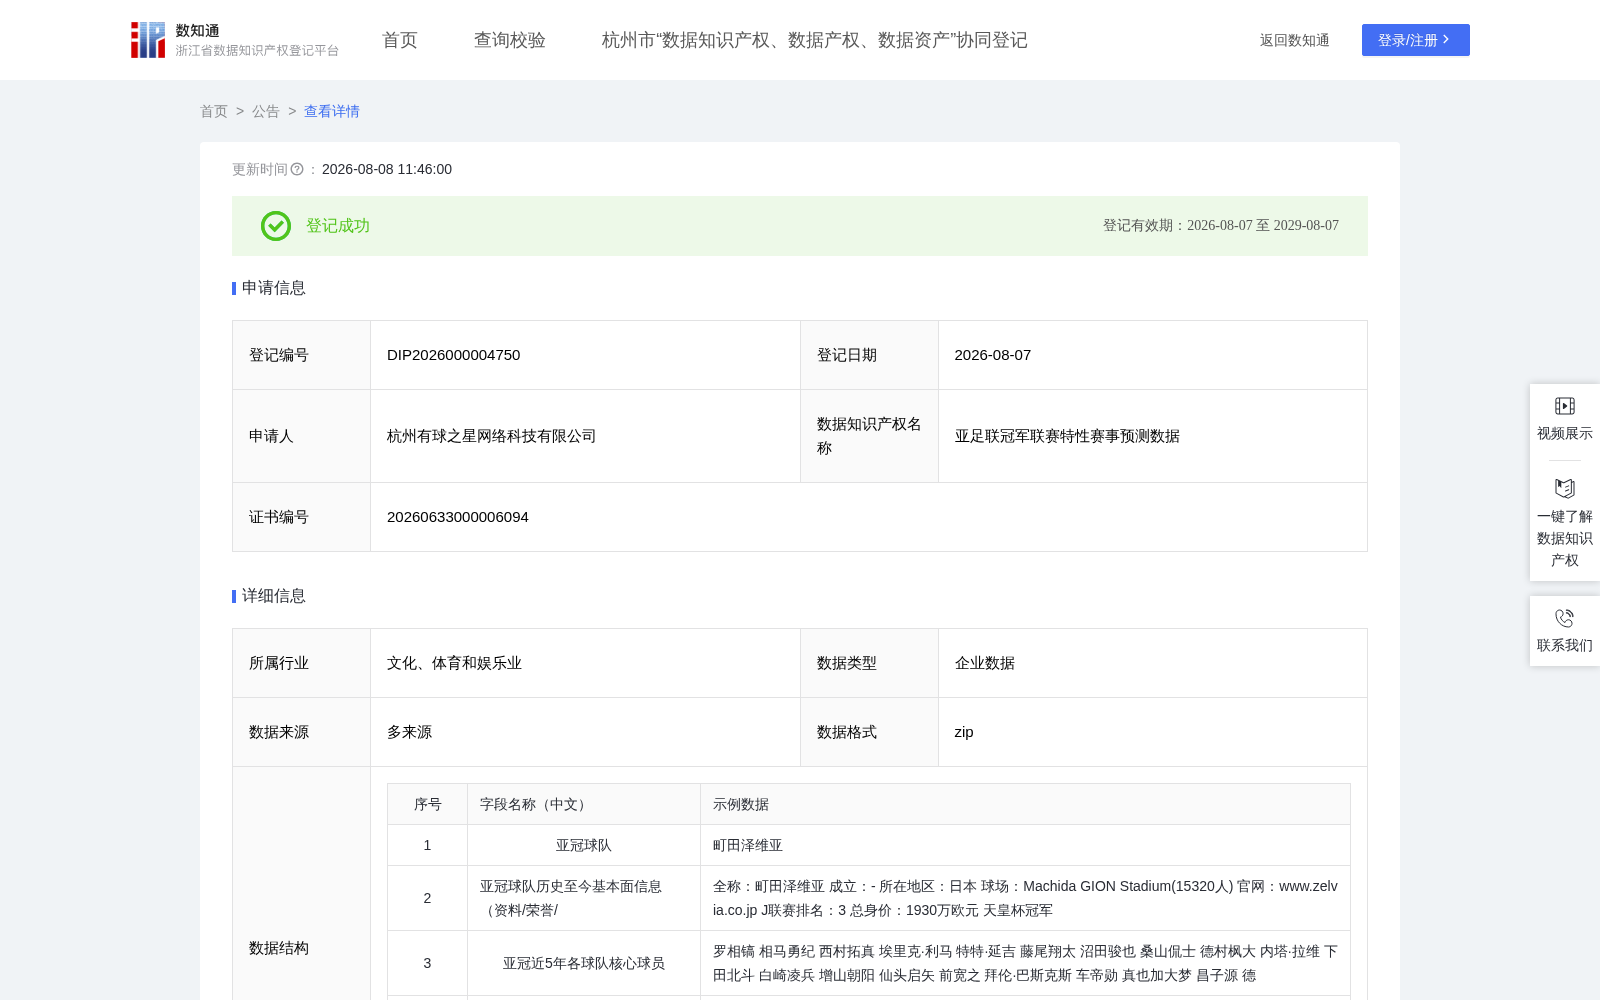
Task: Click certificate number 20260633000006094
Action: (x=458, y=517)
